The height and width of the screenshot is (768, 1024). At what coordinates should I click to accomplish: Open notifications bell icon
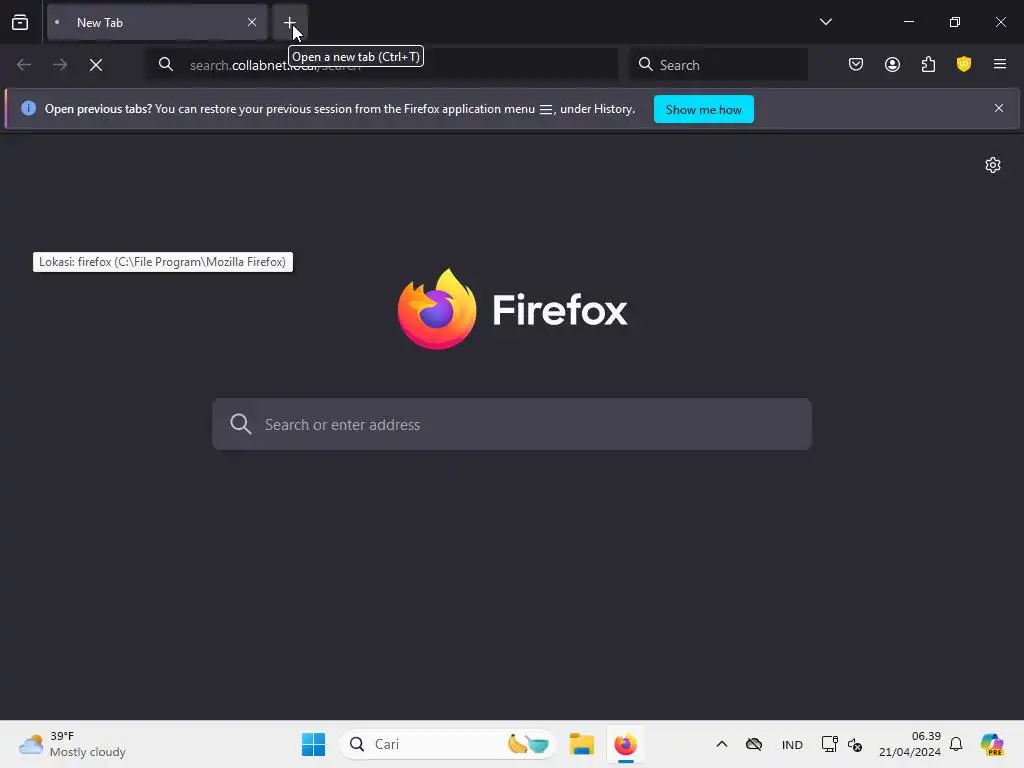click(x=956, y=744)
